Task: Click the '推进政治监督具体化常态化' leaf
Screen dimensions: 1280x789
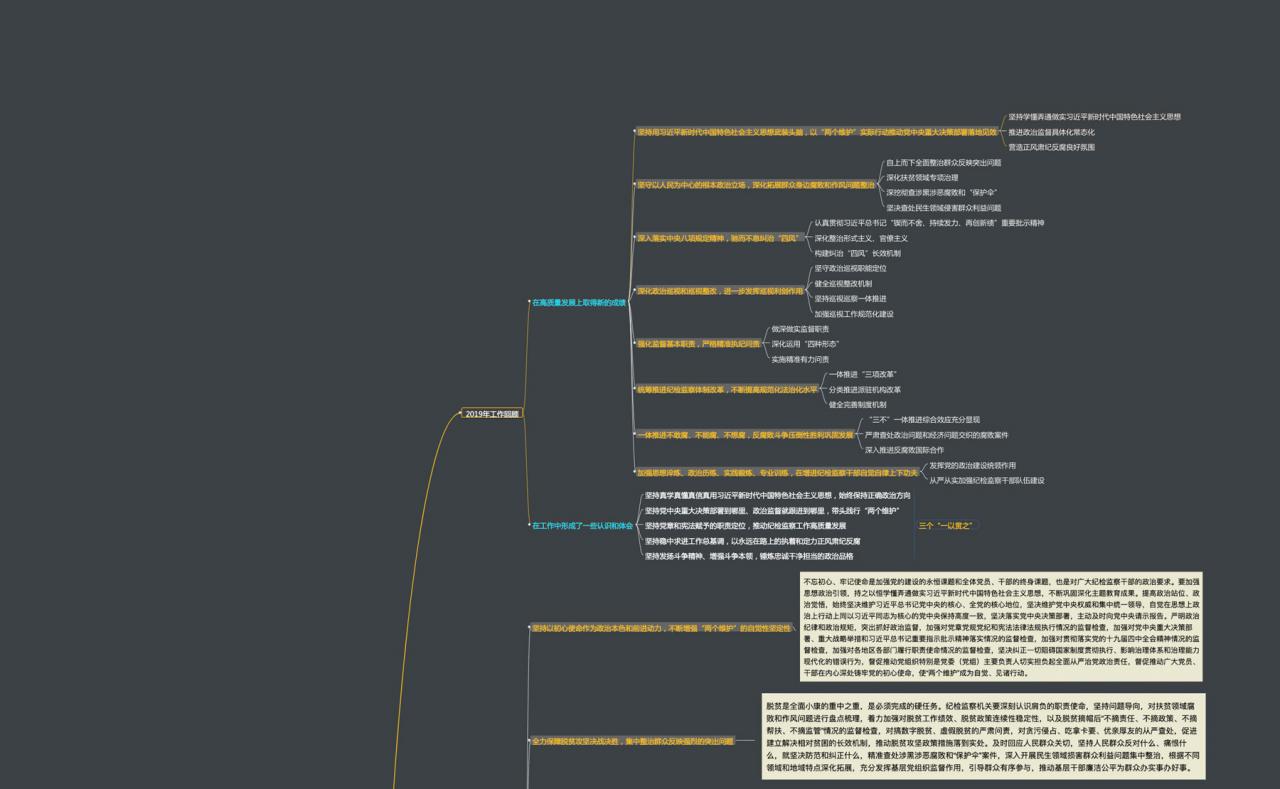Action: click(1051, 132)
